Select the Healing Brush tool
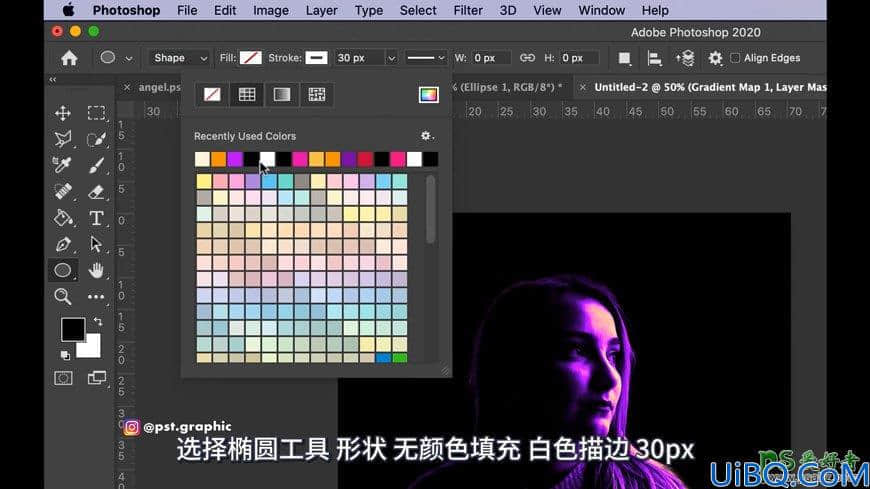The width and height of the screenshot is (870, 489). (63, 191)
